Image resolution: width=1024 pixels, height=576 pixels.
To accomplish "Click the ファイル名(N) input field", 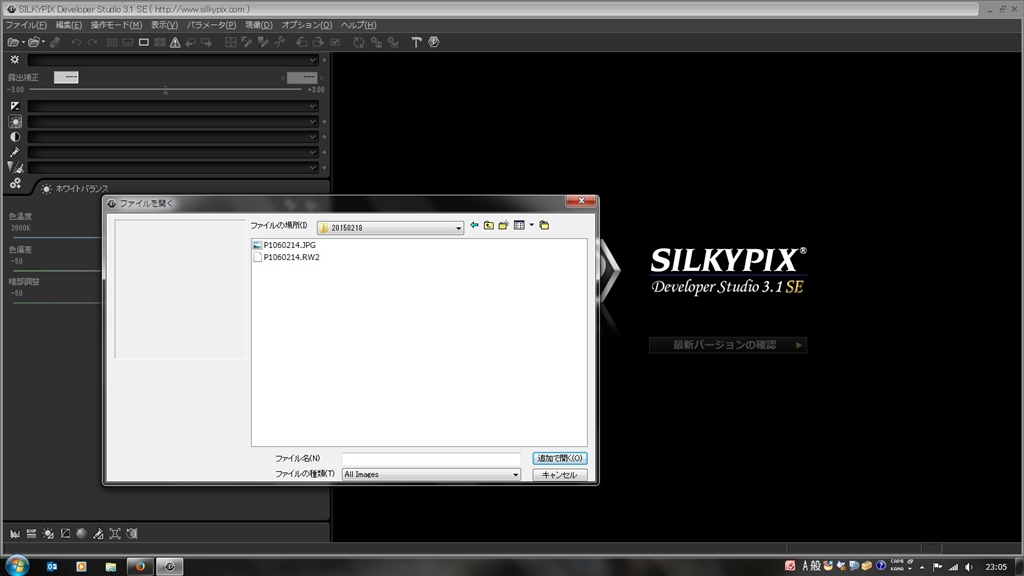I will coord(431,459).
